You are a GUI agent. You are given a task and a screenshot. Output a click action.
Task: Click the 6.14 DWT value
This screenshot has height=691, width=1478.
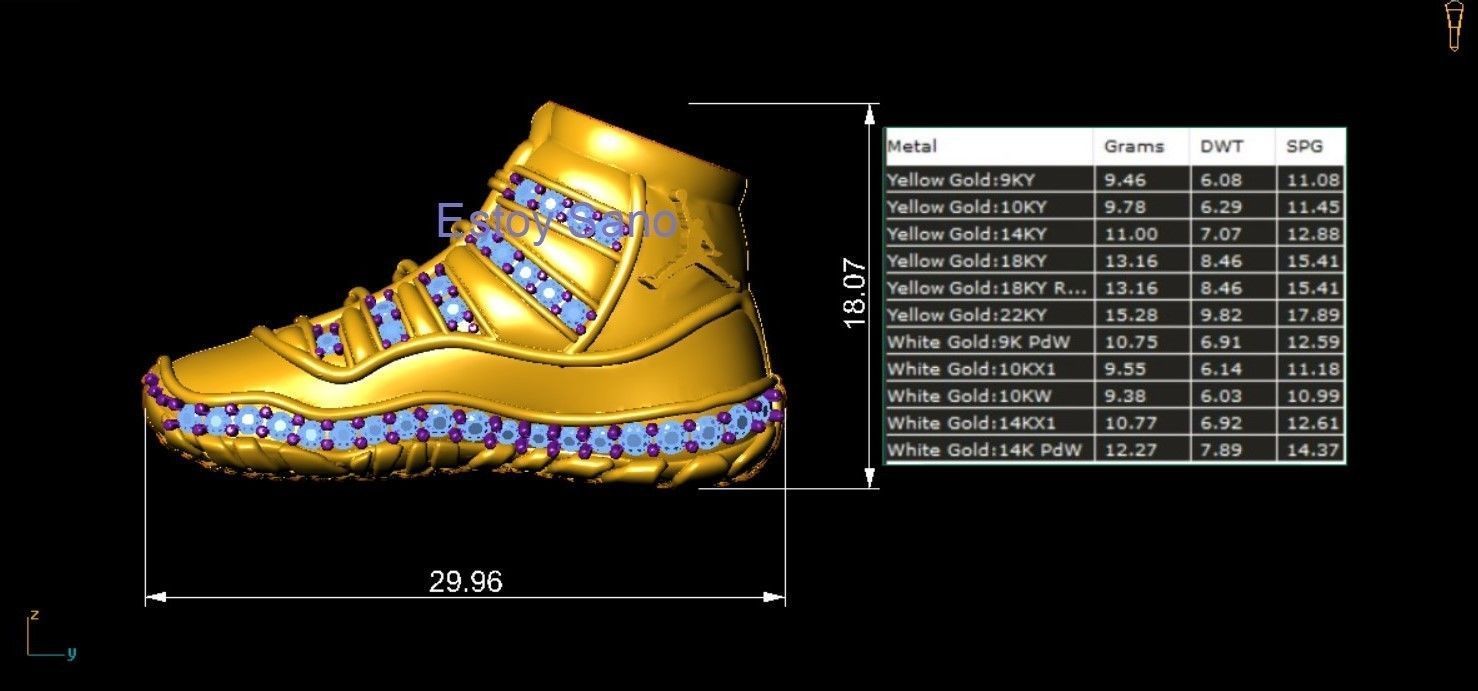(x=1220, y=369)
